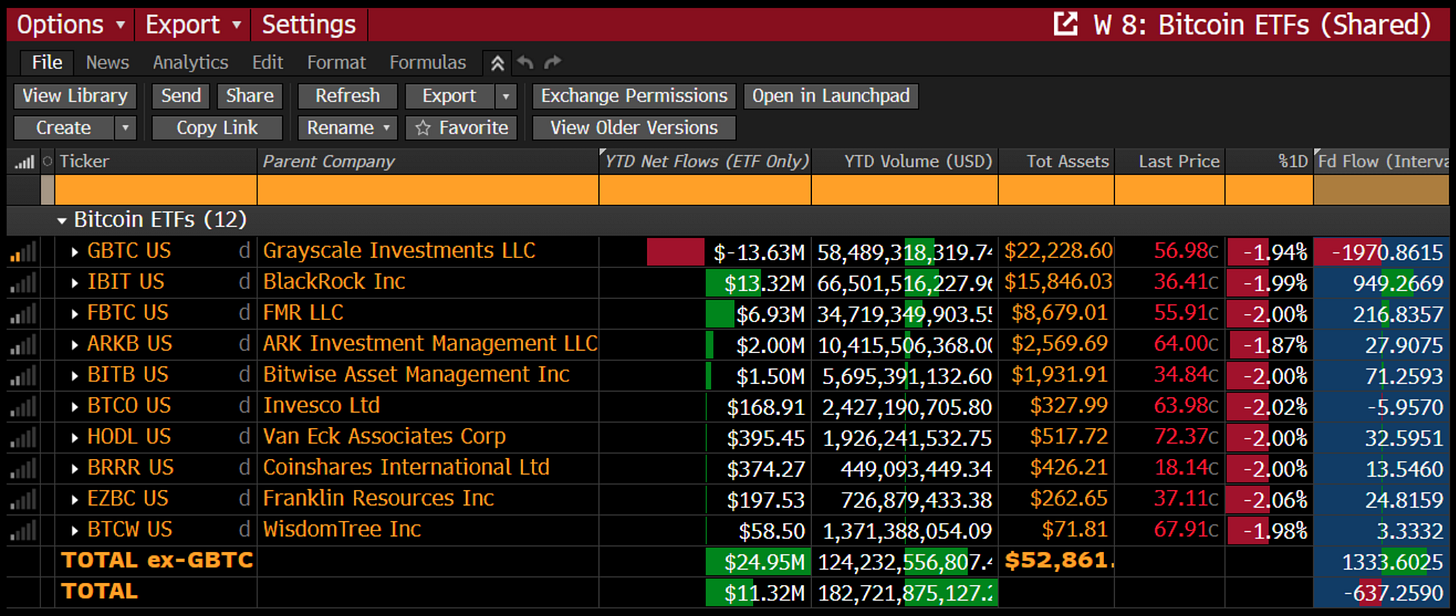Click the signal bars icon in ARKB row
This screenshot has width=1456, height=616.
[22, 344]
